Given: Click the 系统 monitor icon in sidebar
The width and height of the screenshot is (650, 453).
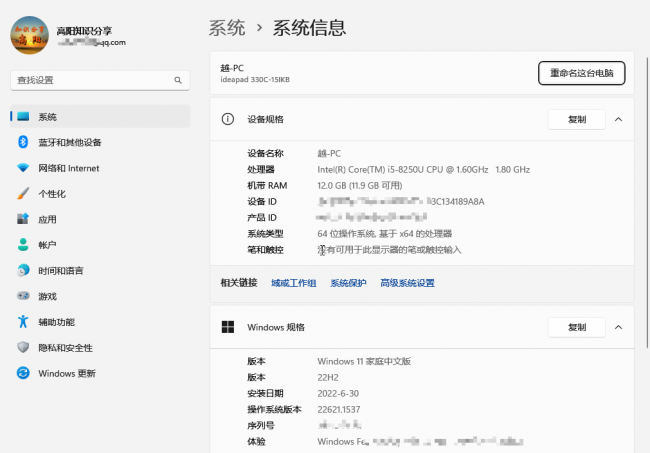Looking at the screenshot, I should click(23, 116).
